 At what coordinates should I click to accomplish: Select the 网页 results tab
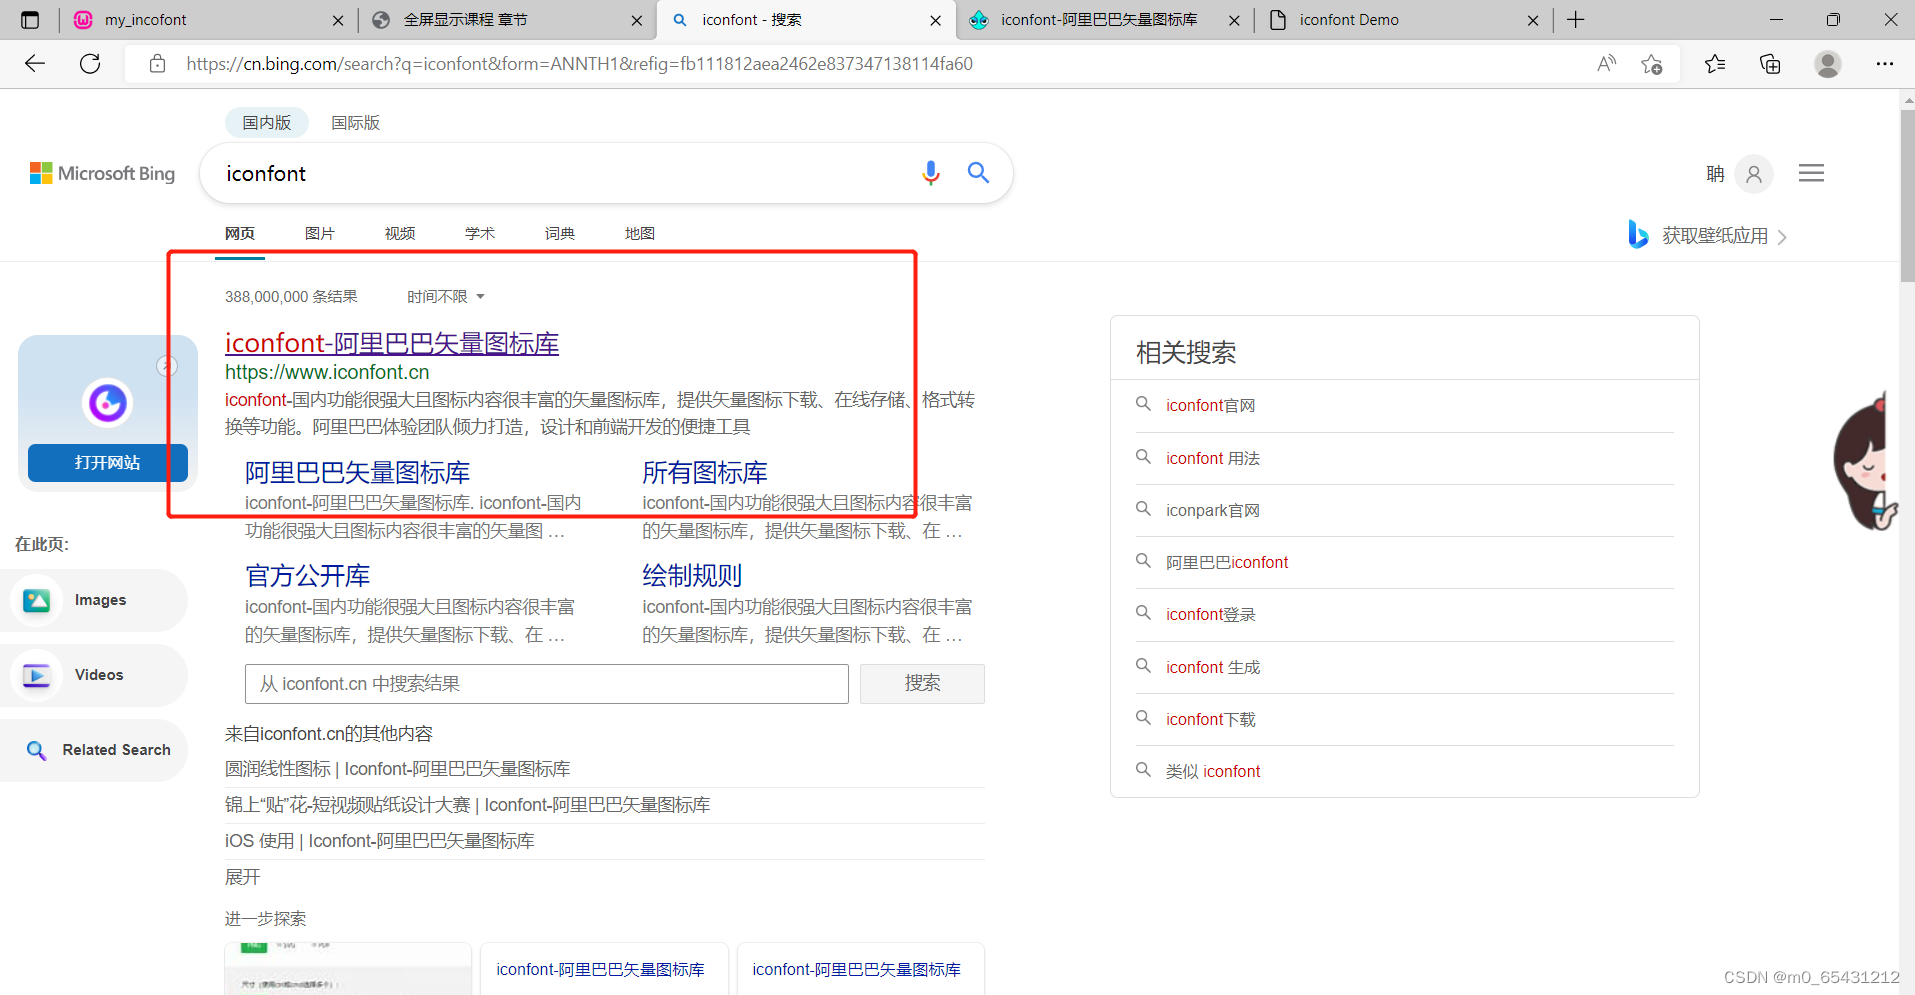[240, 233]
